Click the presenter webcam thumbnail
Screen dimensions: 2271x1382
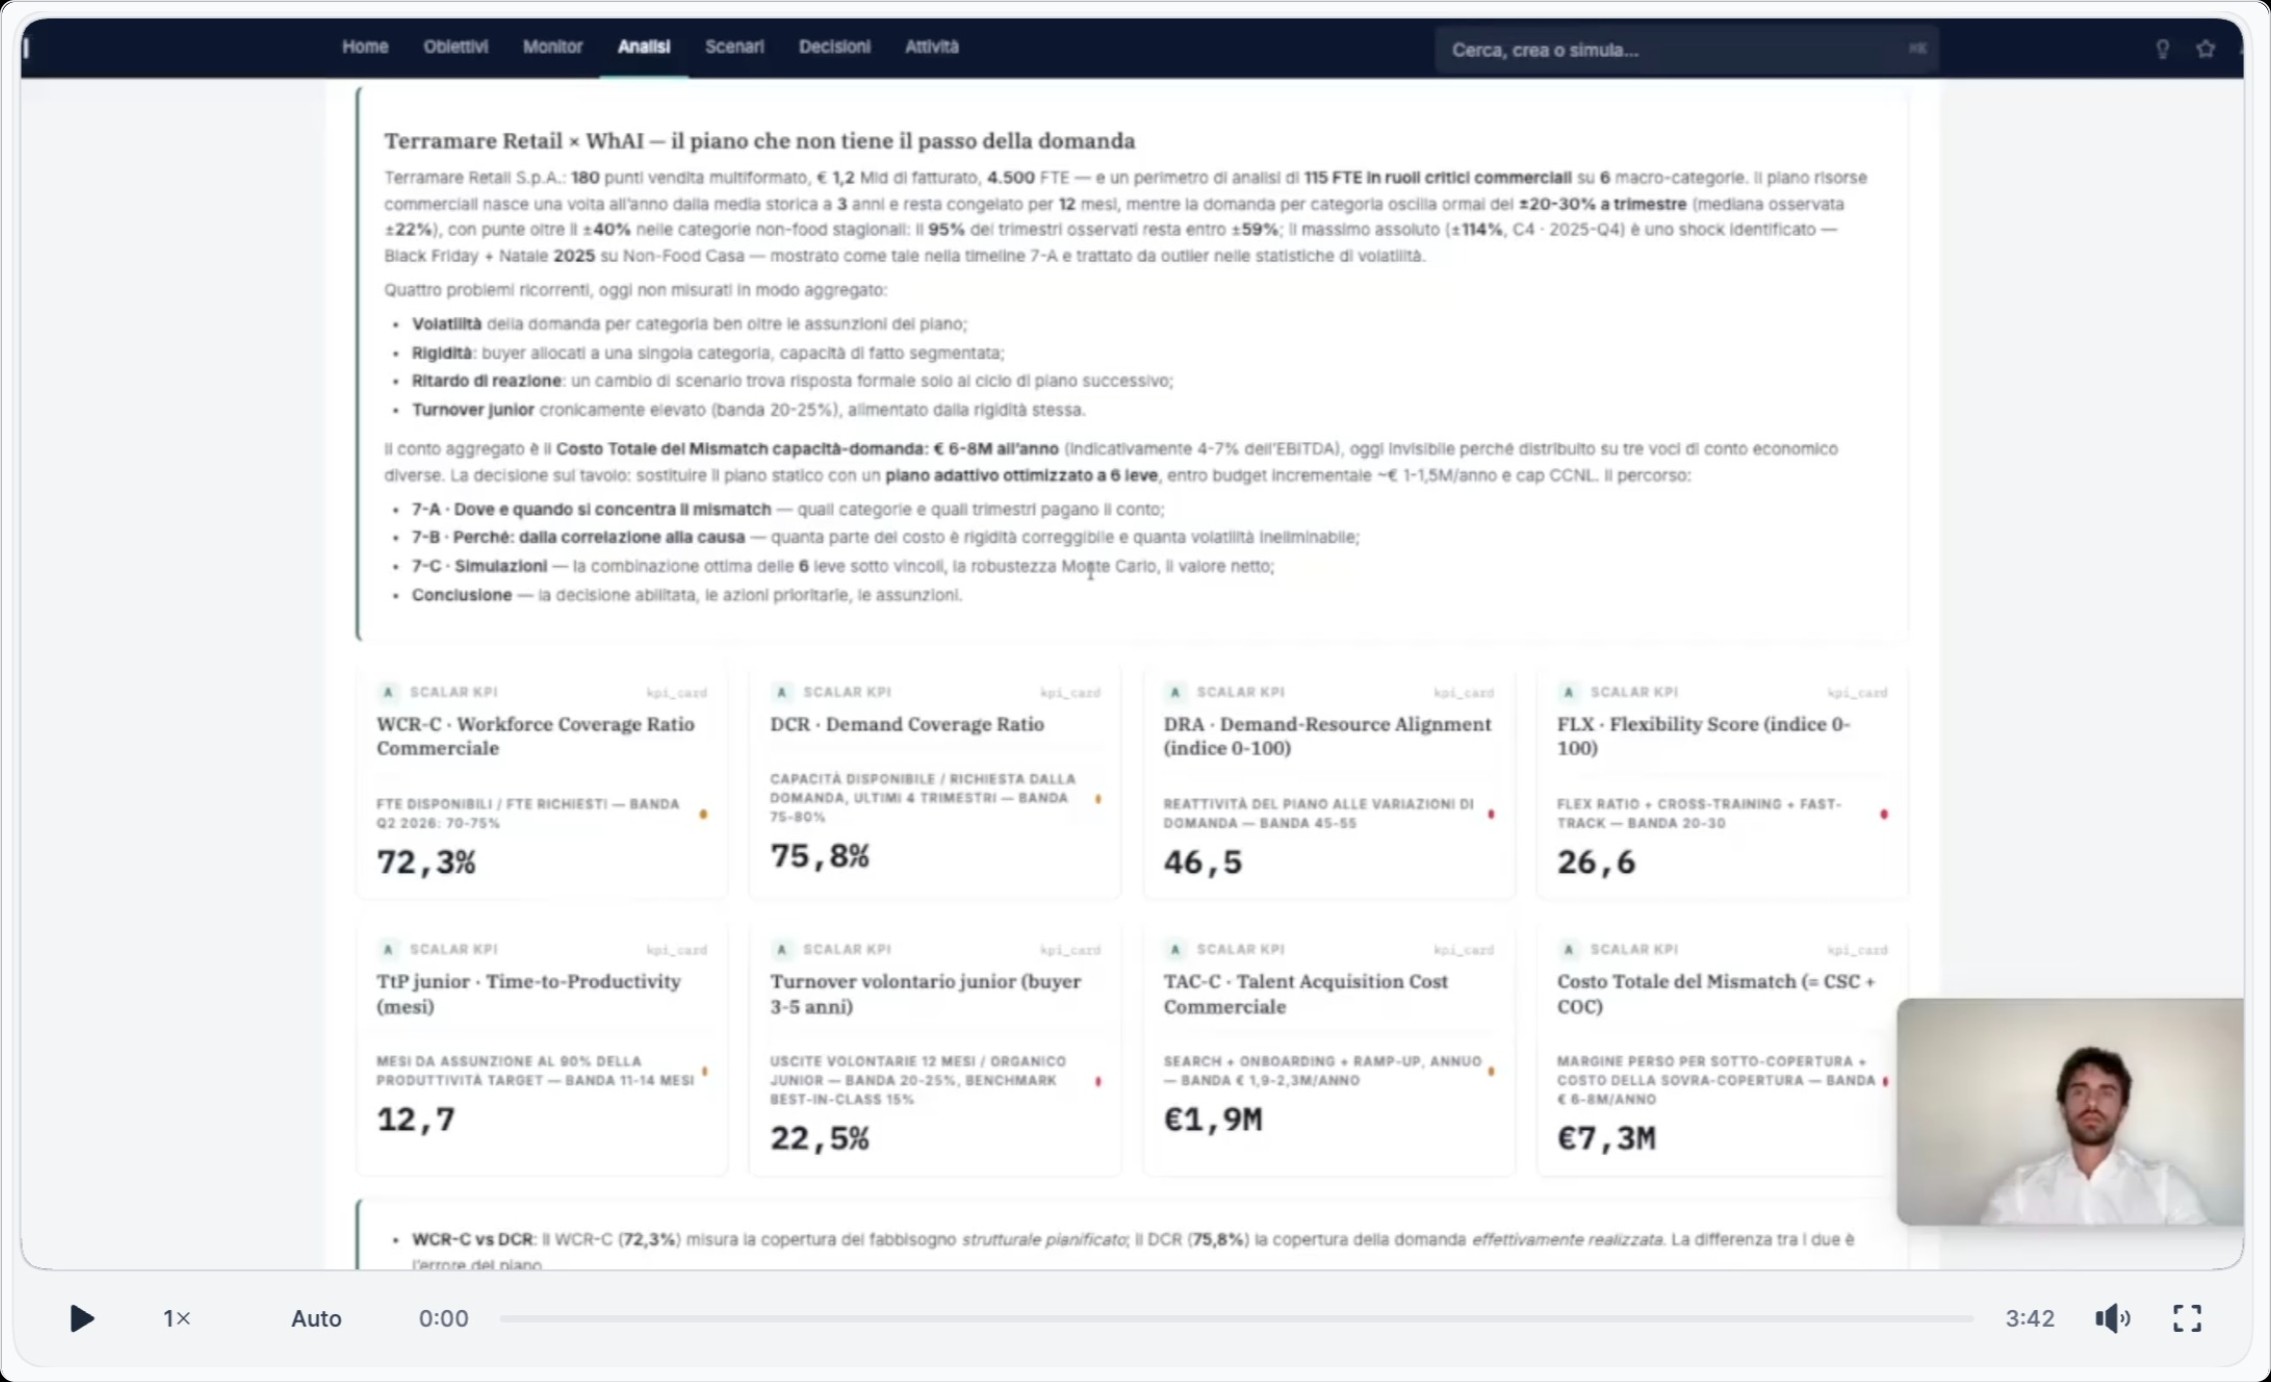(x=2070, y=1111)
